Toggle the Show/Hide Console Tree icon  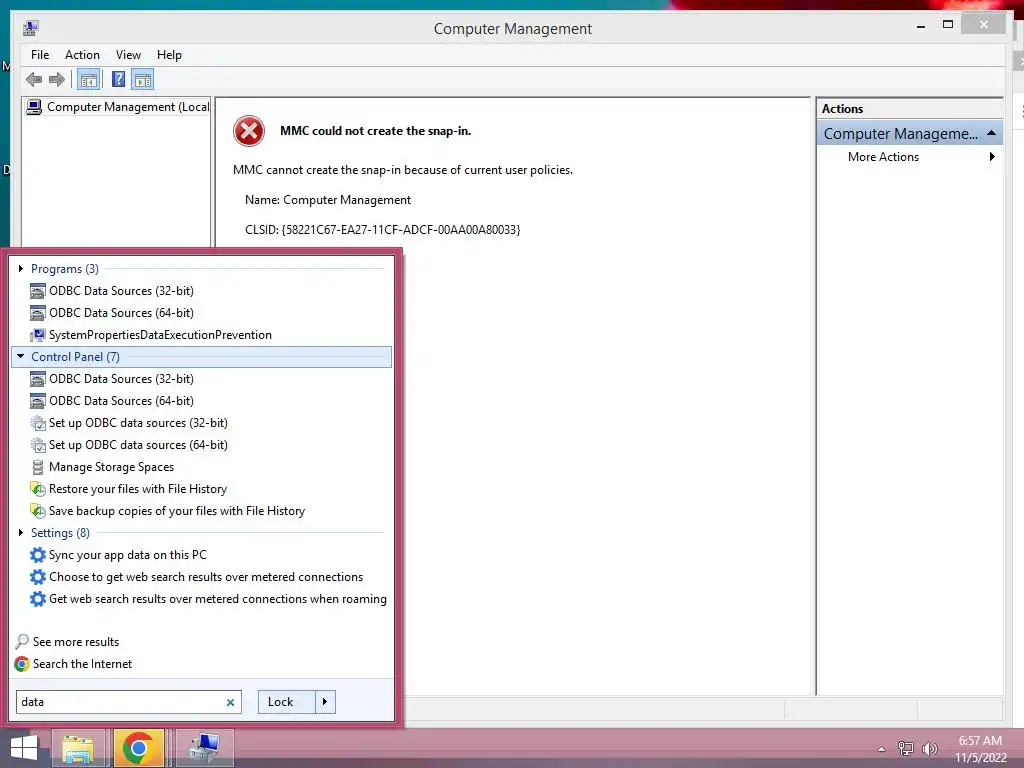pos(88,80)
